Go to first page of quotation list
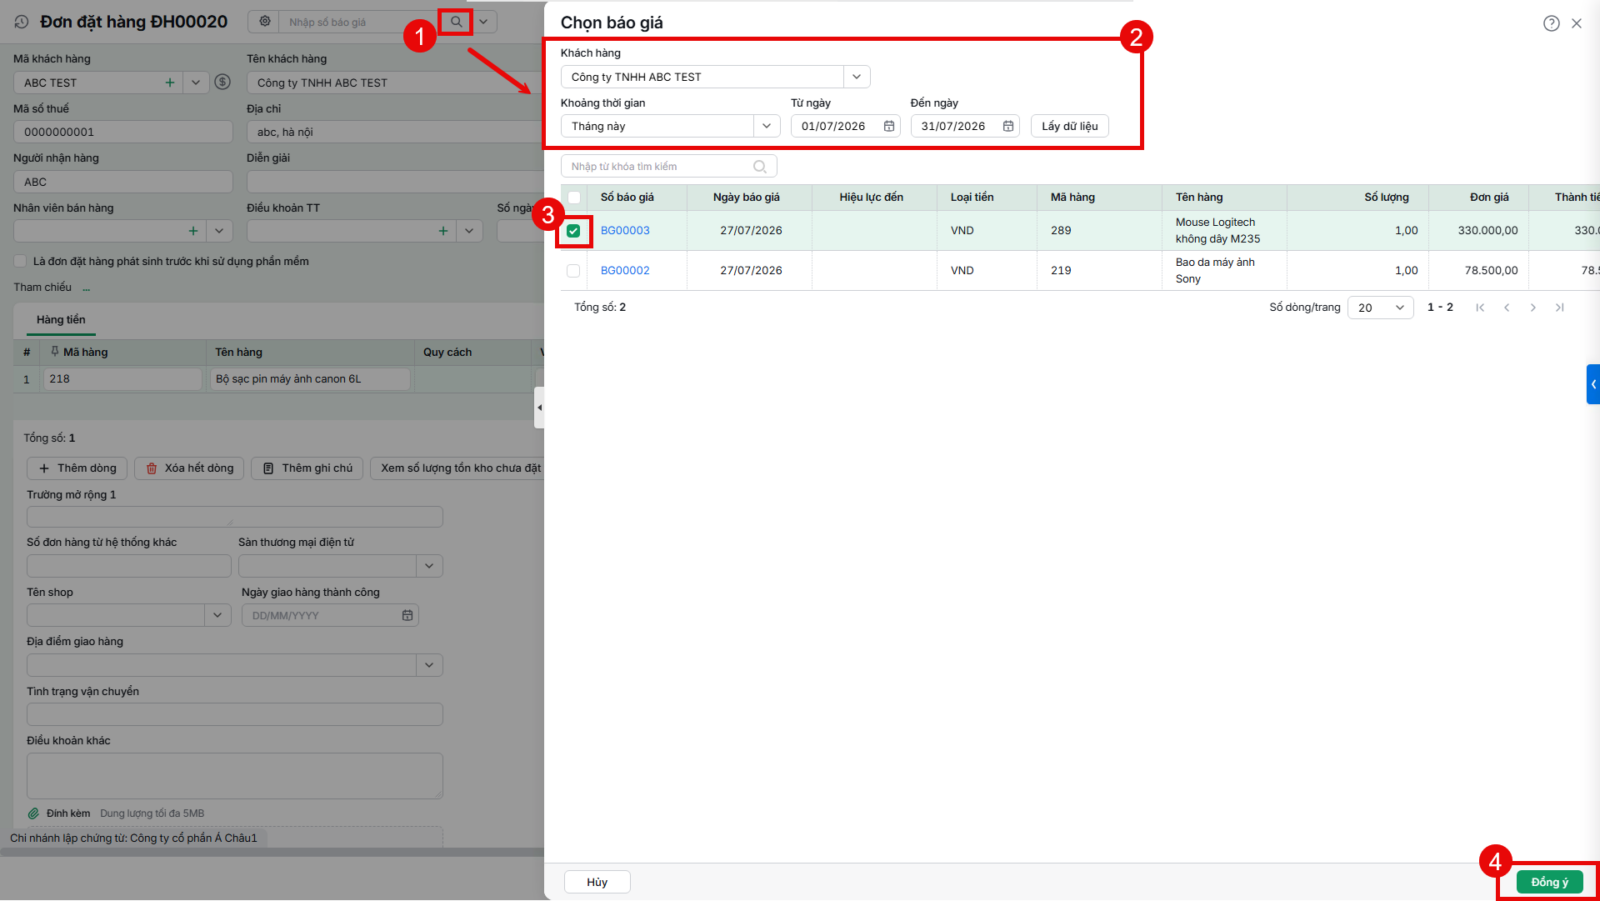Image resolution: width=1600 pixels, height=901 pixels. tap(1480, 307)
